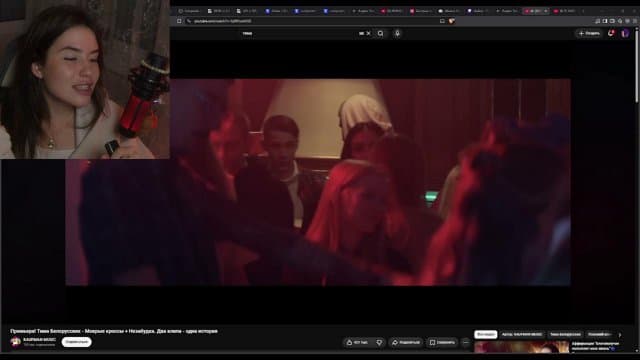The height and width of the screenshot is (360, 640).
Task: Open the browser main menu icon
Action: (x=635, y=21)
